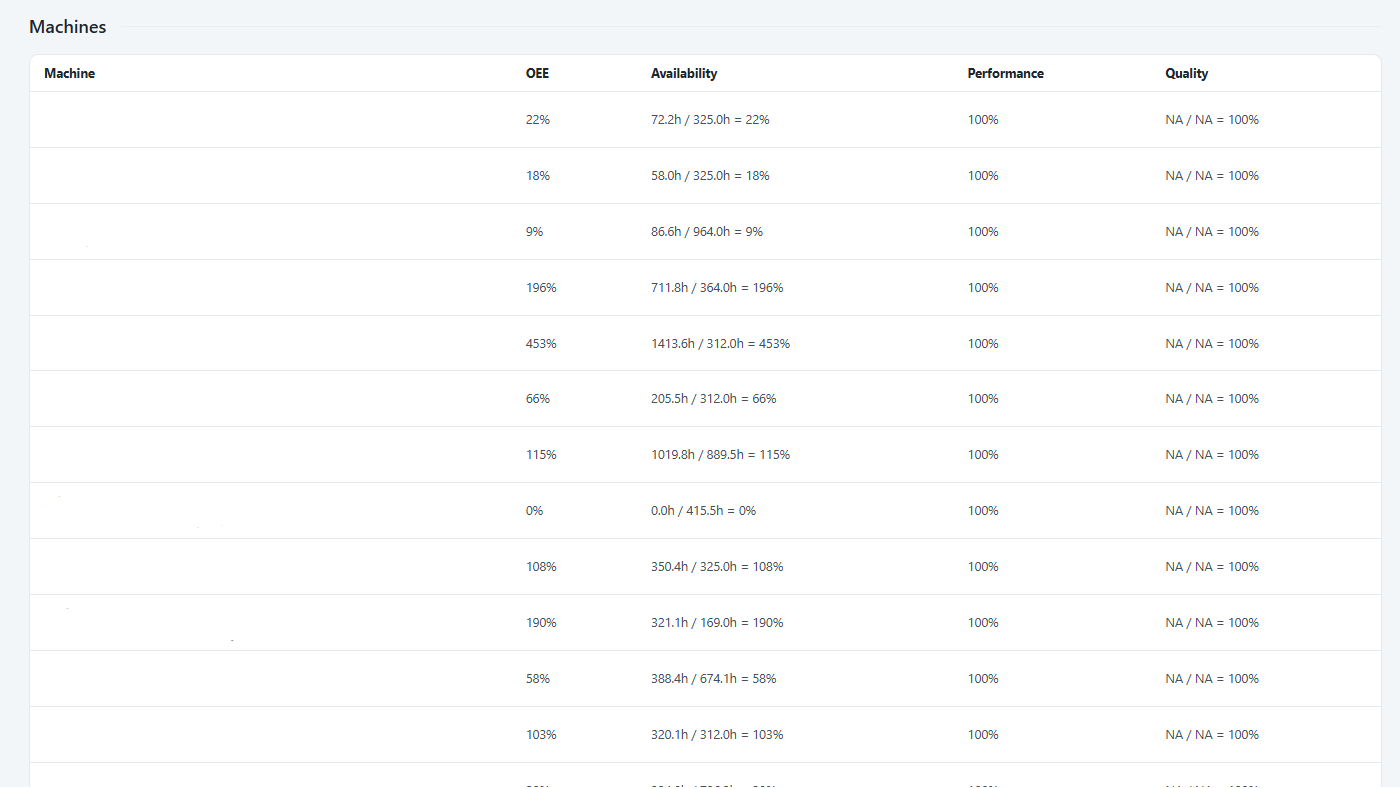
Task: Click availability cell 72.2h / 325.0h = 22%
Action: click(x=709, y=120)
